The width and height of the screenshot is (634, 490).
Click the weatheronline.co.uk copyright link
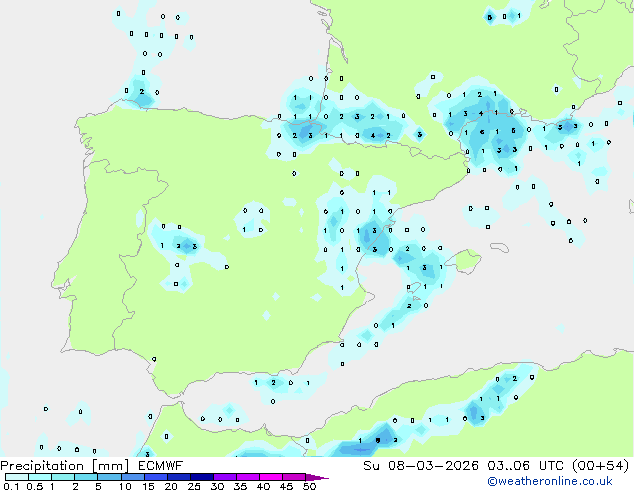550,481
